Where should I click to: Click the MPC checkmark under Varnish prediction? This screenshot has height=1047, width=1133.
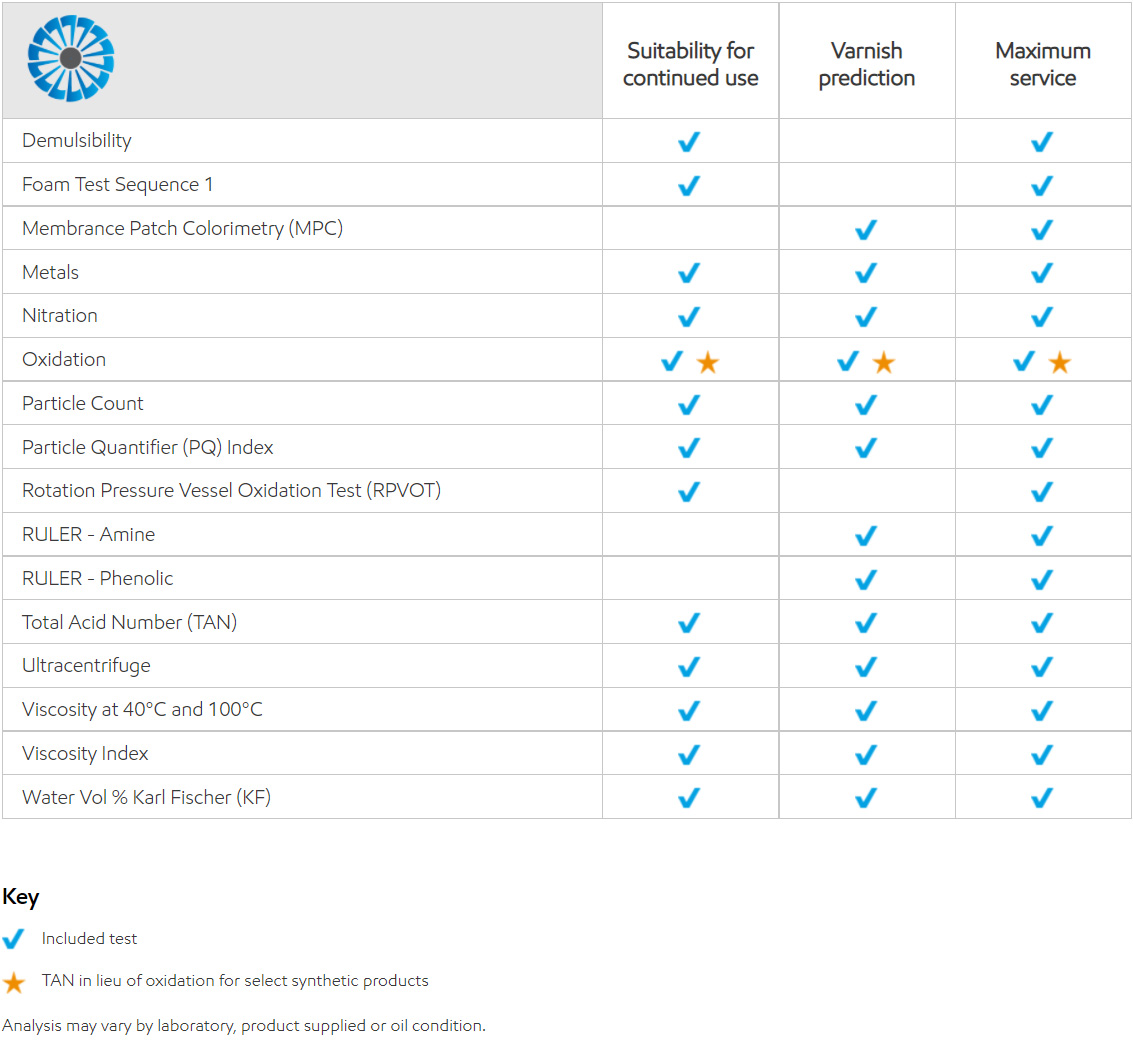[866, 230]
